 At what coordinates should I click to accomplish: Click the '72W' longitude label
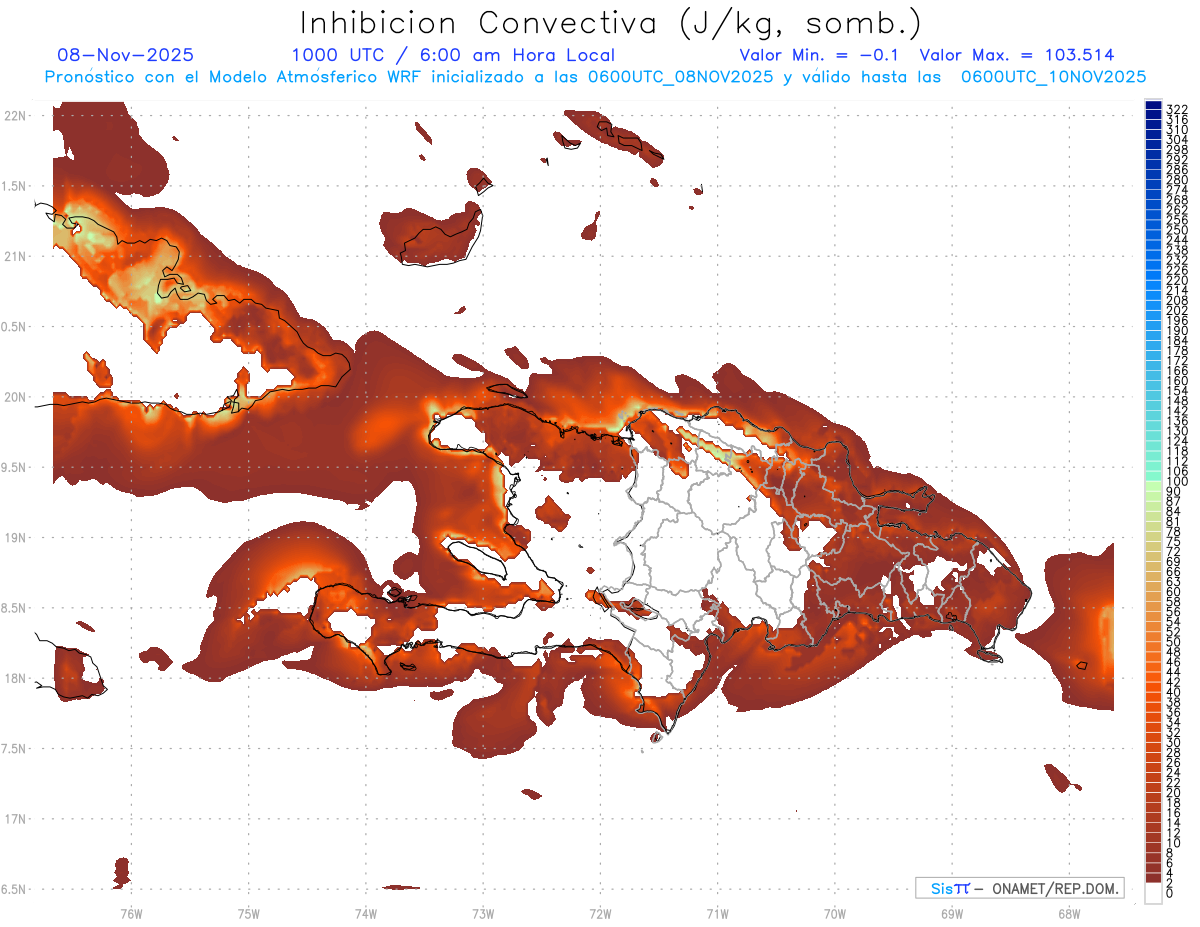click(x=600, y=913)
